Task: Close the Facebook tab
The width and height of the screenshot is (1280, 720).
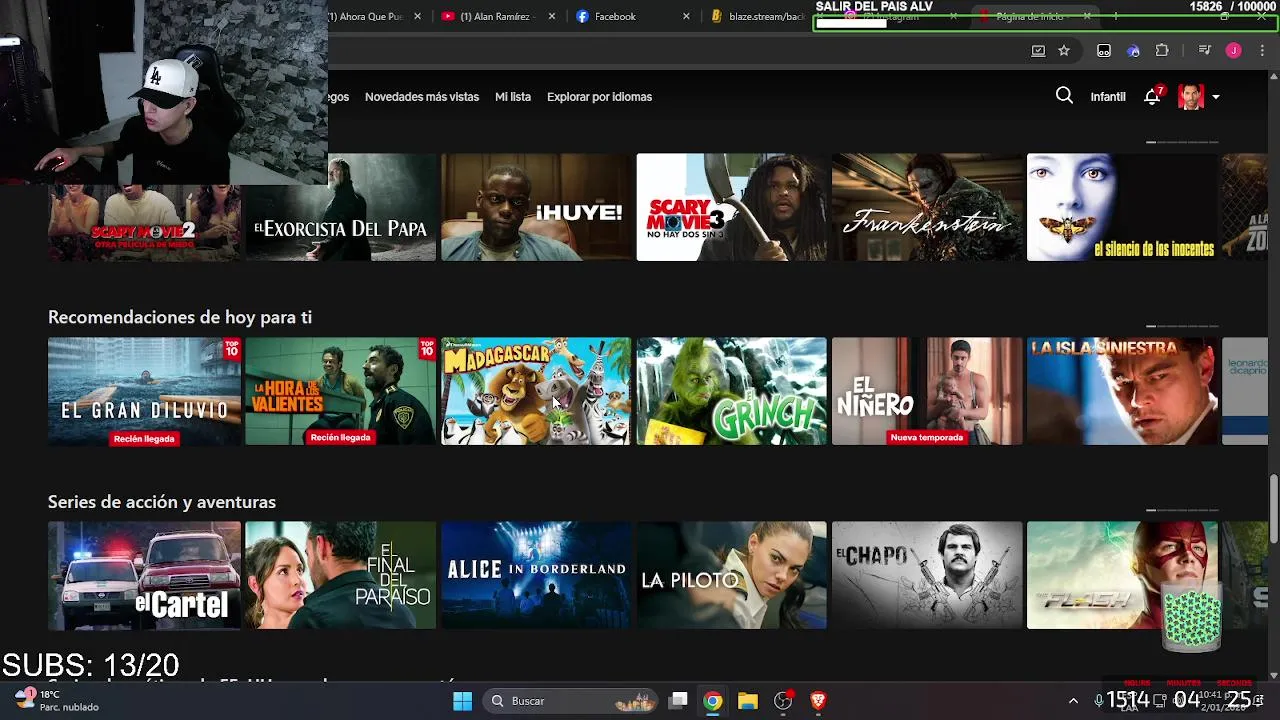Action: click(x=686, y=16)
